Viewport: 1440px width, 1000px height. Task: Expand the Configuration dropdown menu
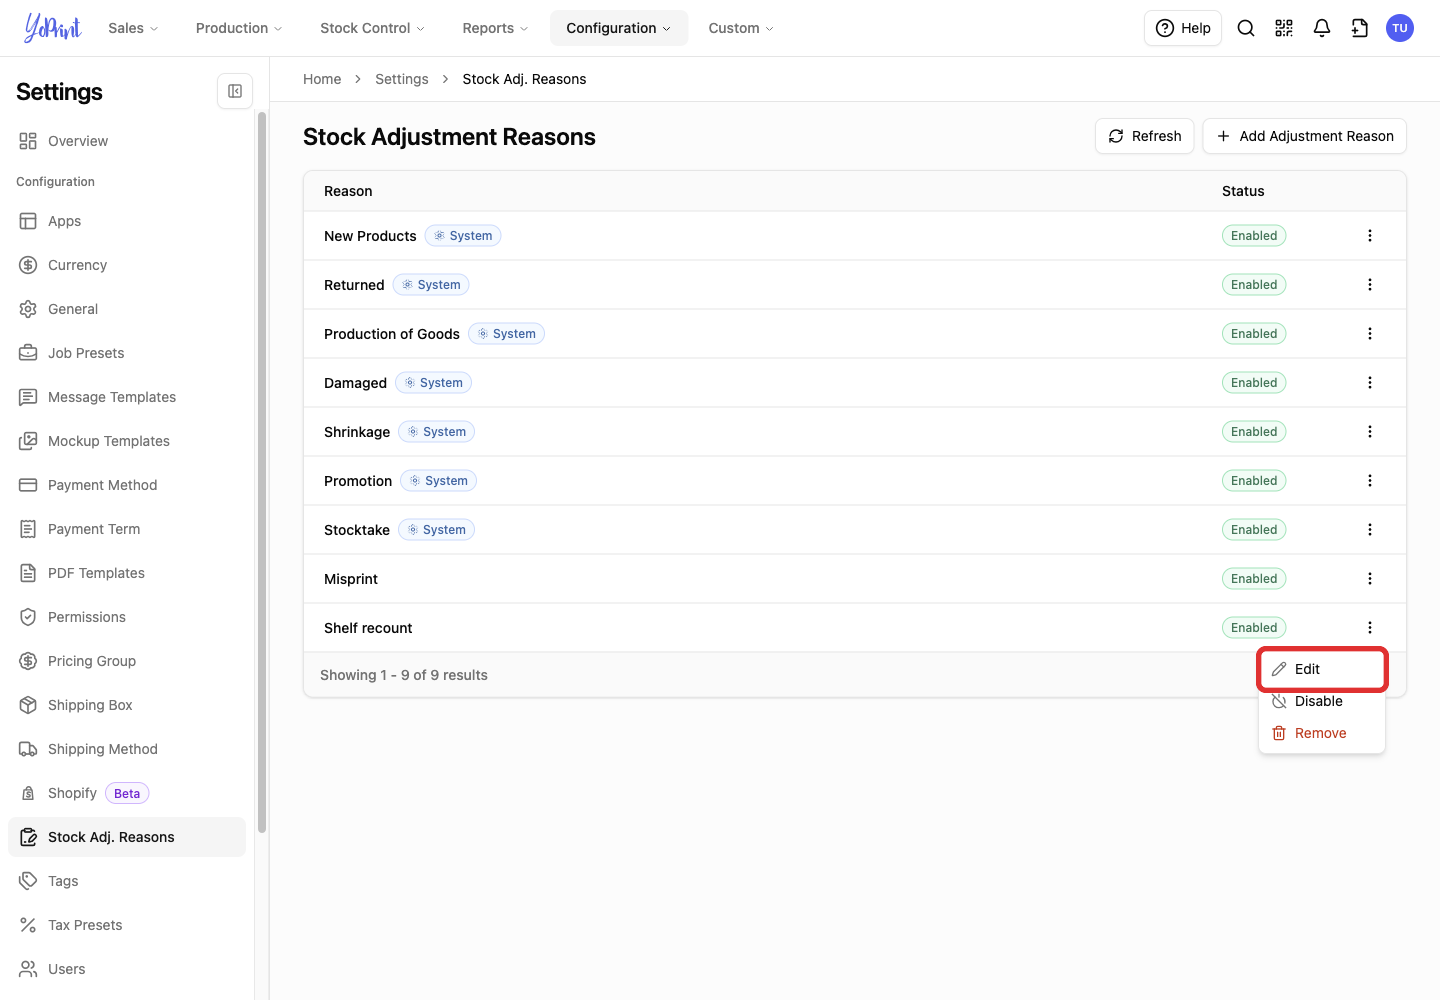tap(619, 28)
